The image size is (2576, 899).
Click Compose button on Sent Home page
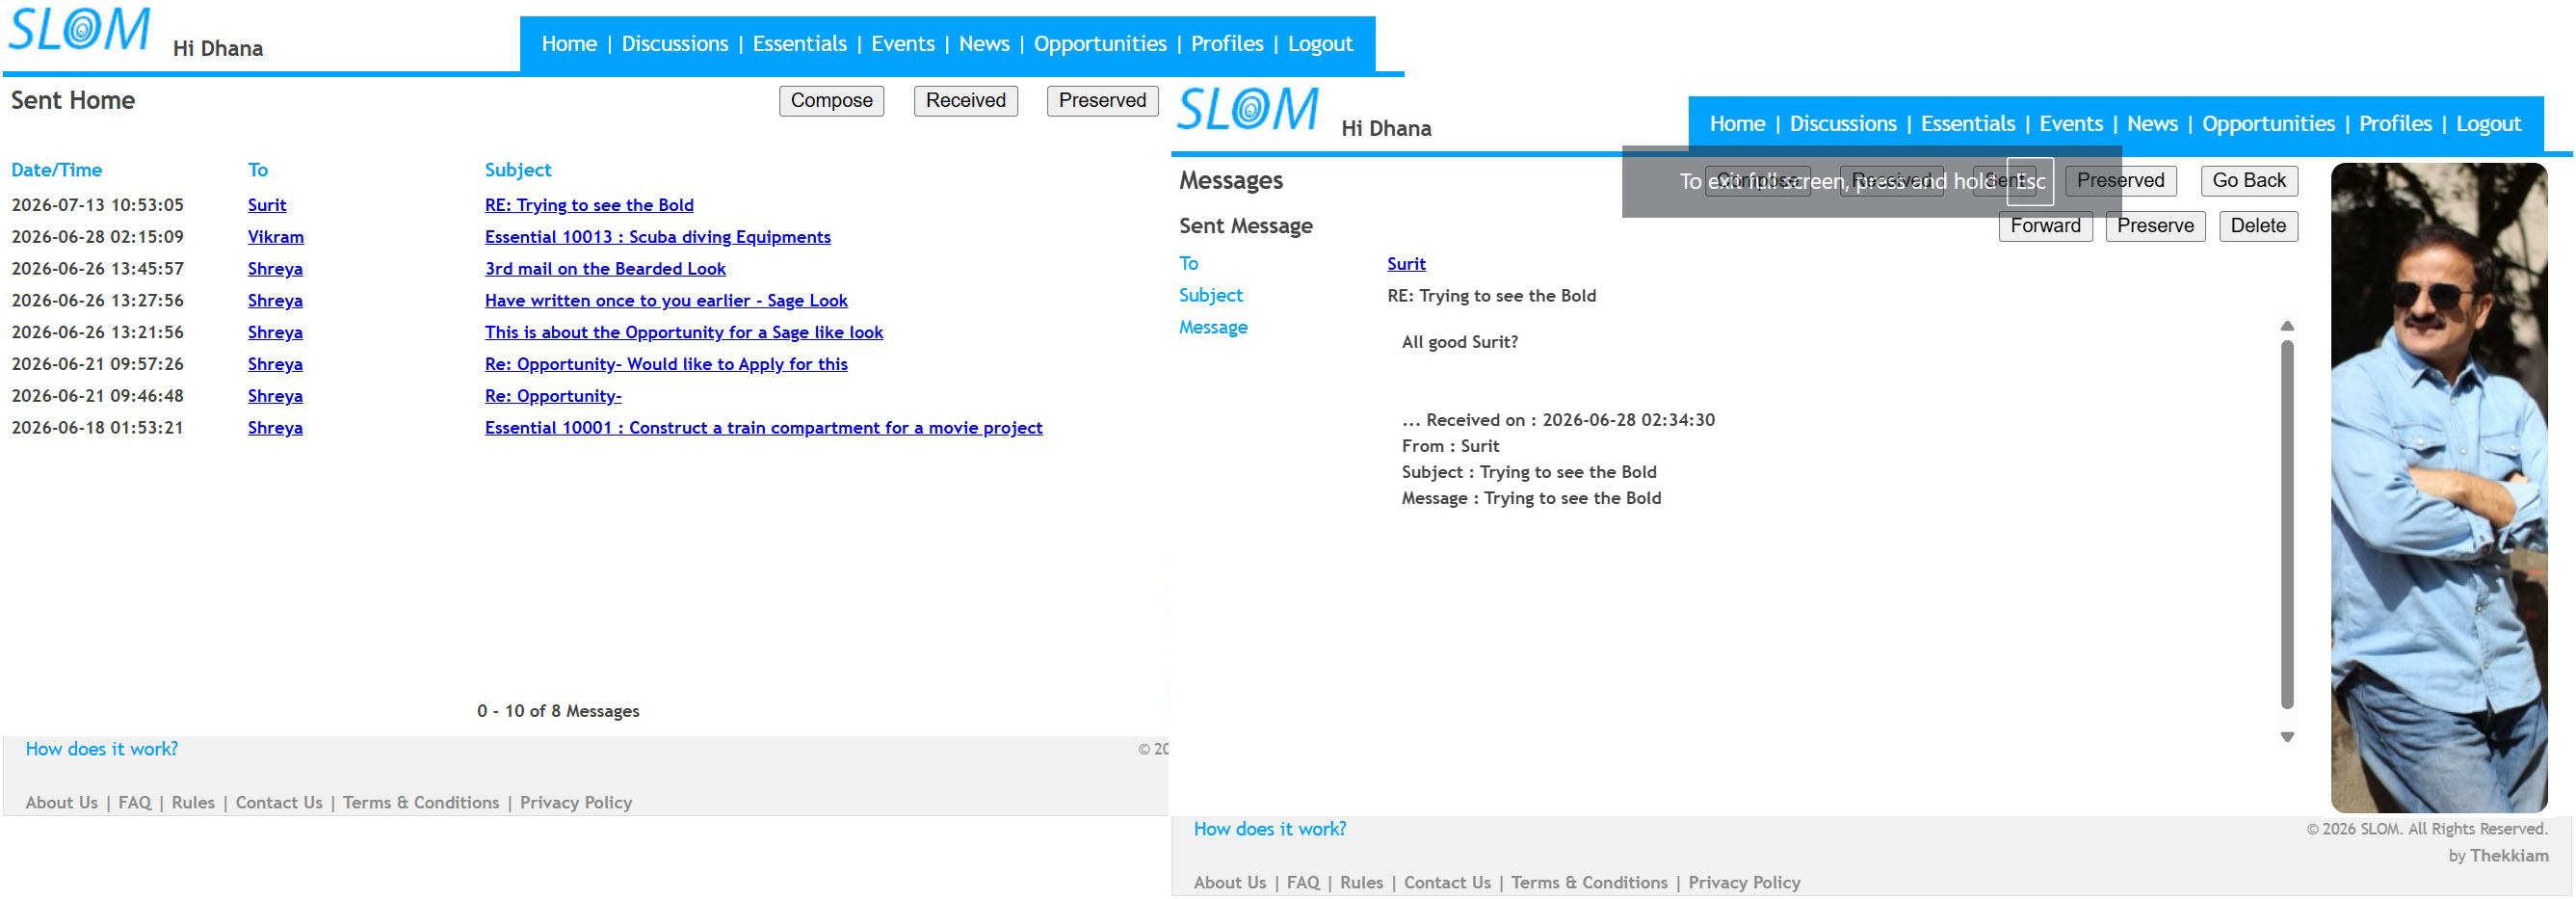832,100
